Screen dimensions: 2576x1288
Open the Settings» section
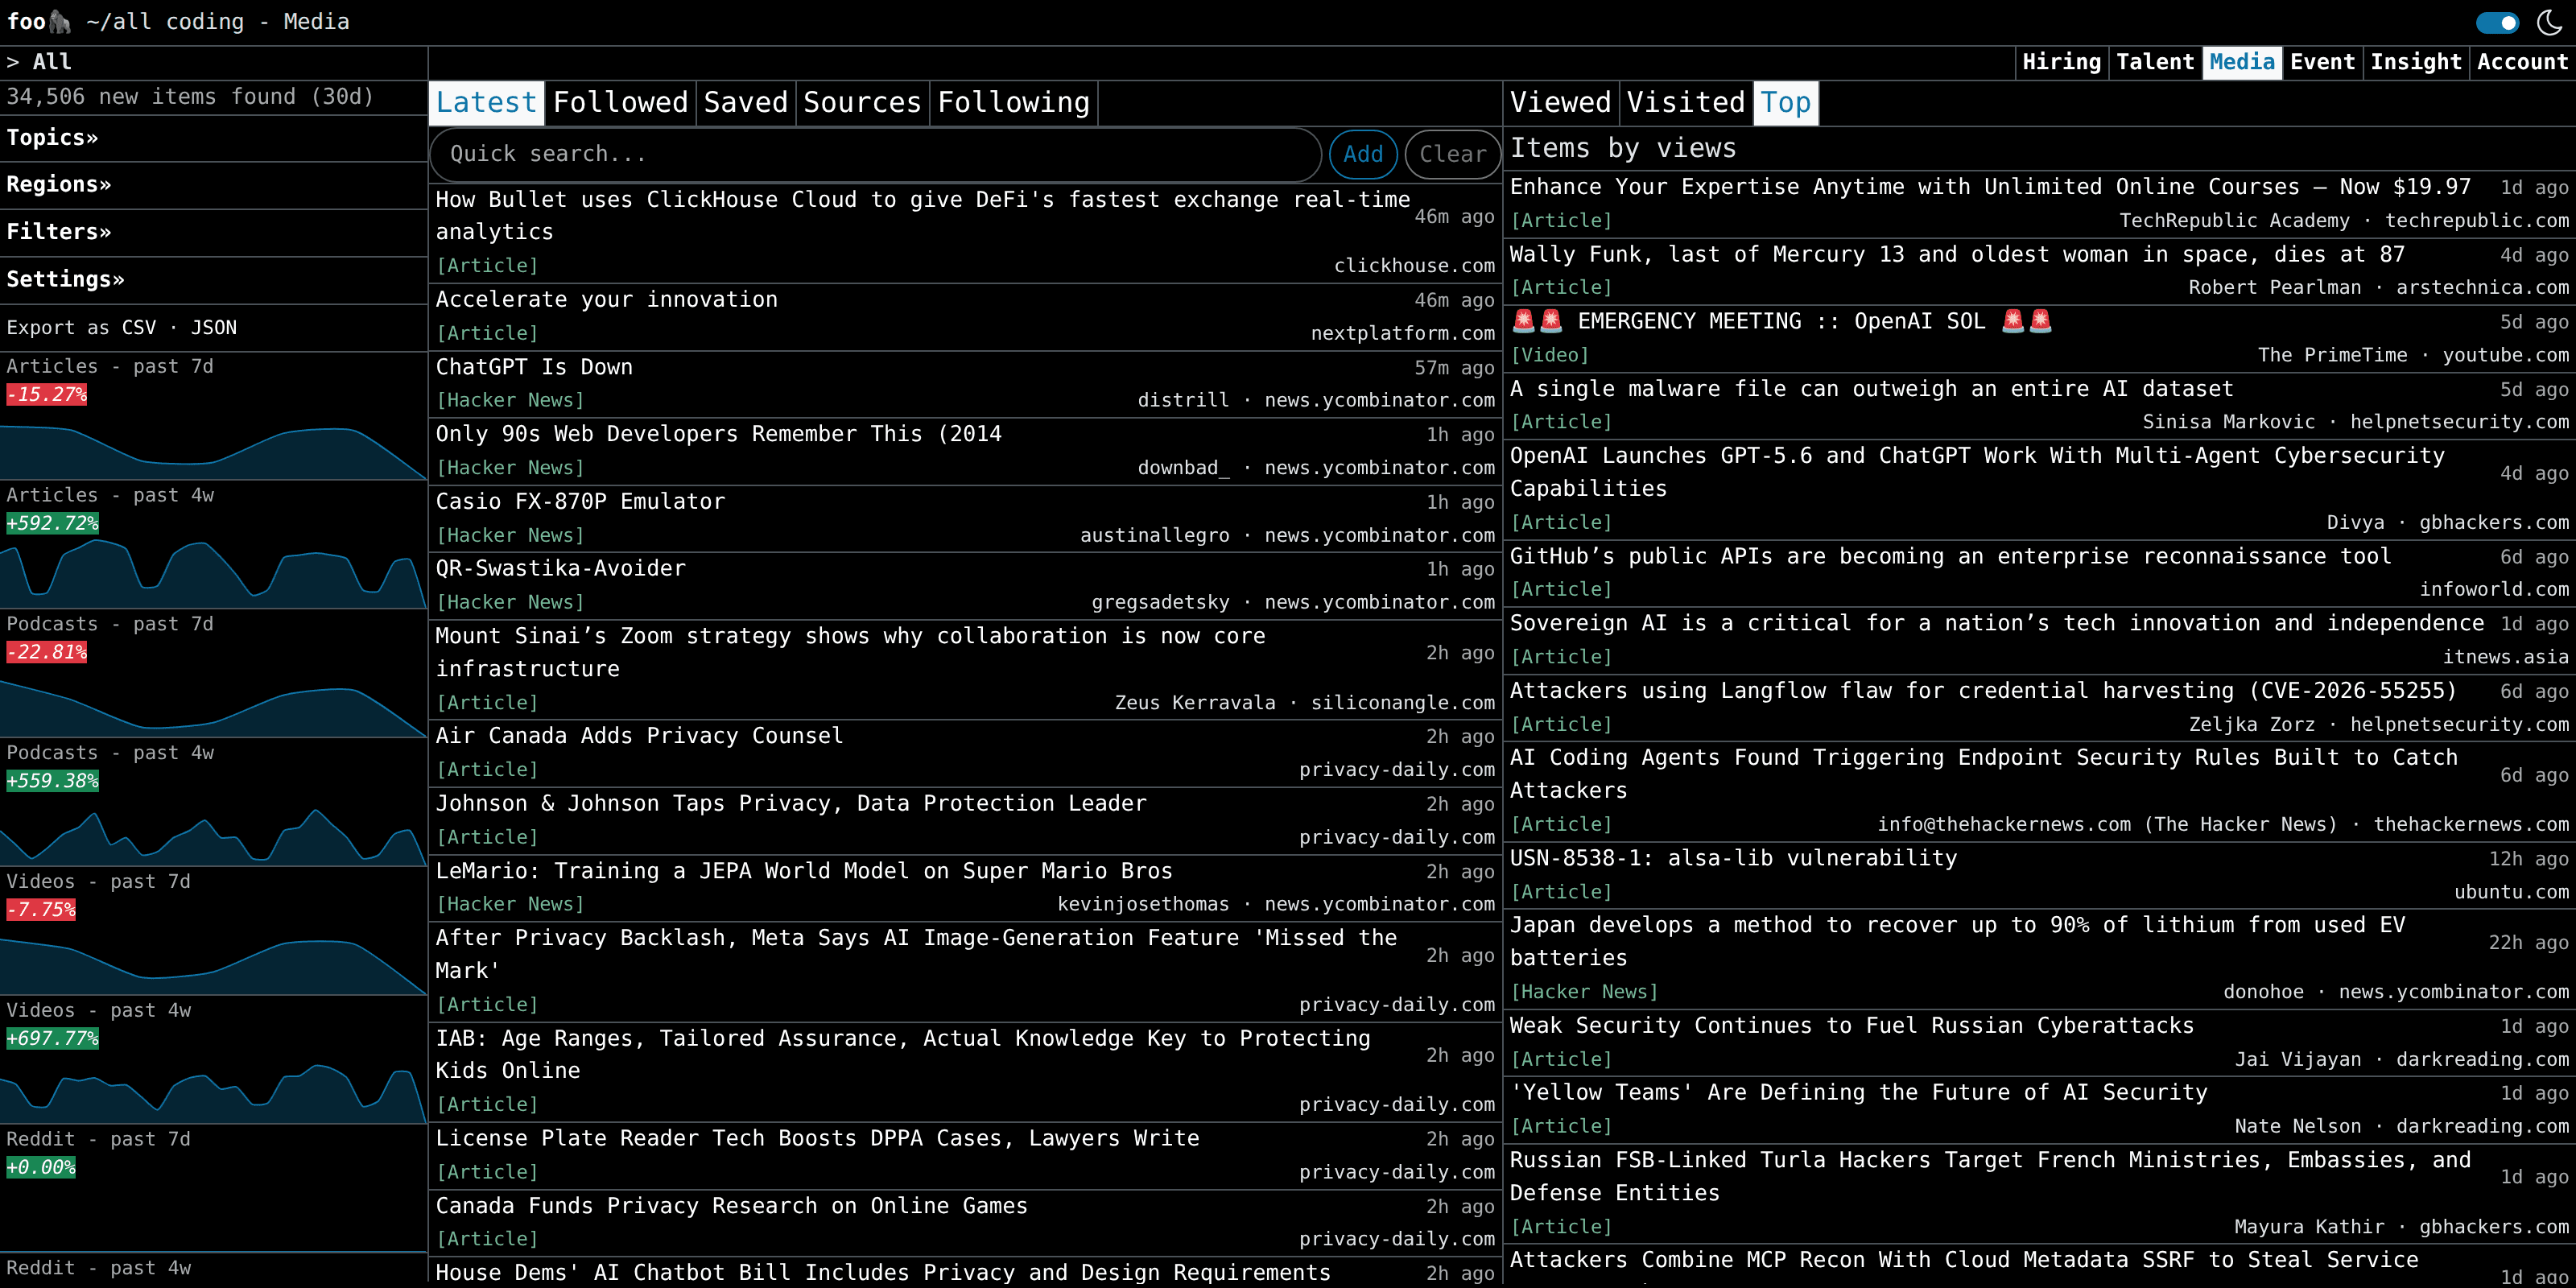click(x=66, y=279)
